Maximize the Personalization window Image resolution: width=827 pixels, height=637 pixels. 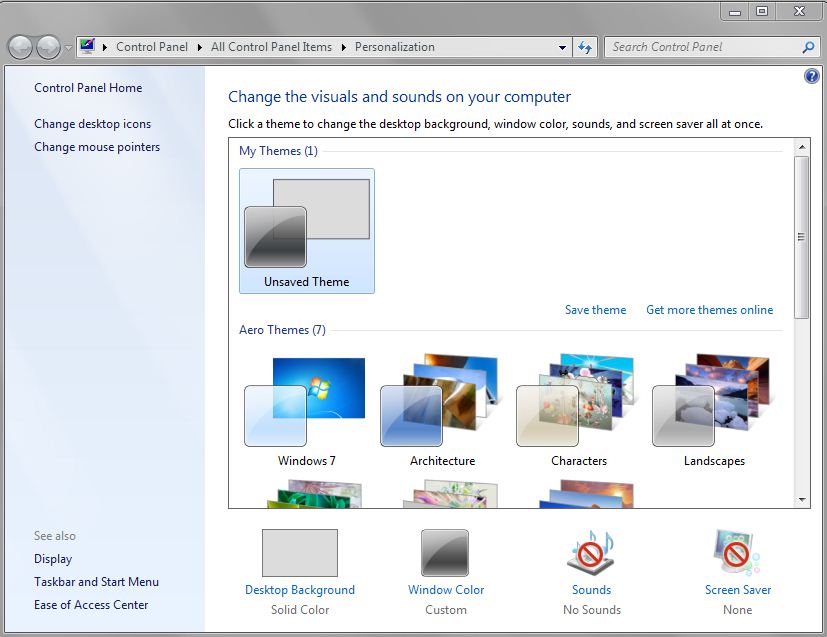762,12
